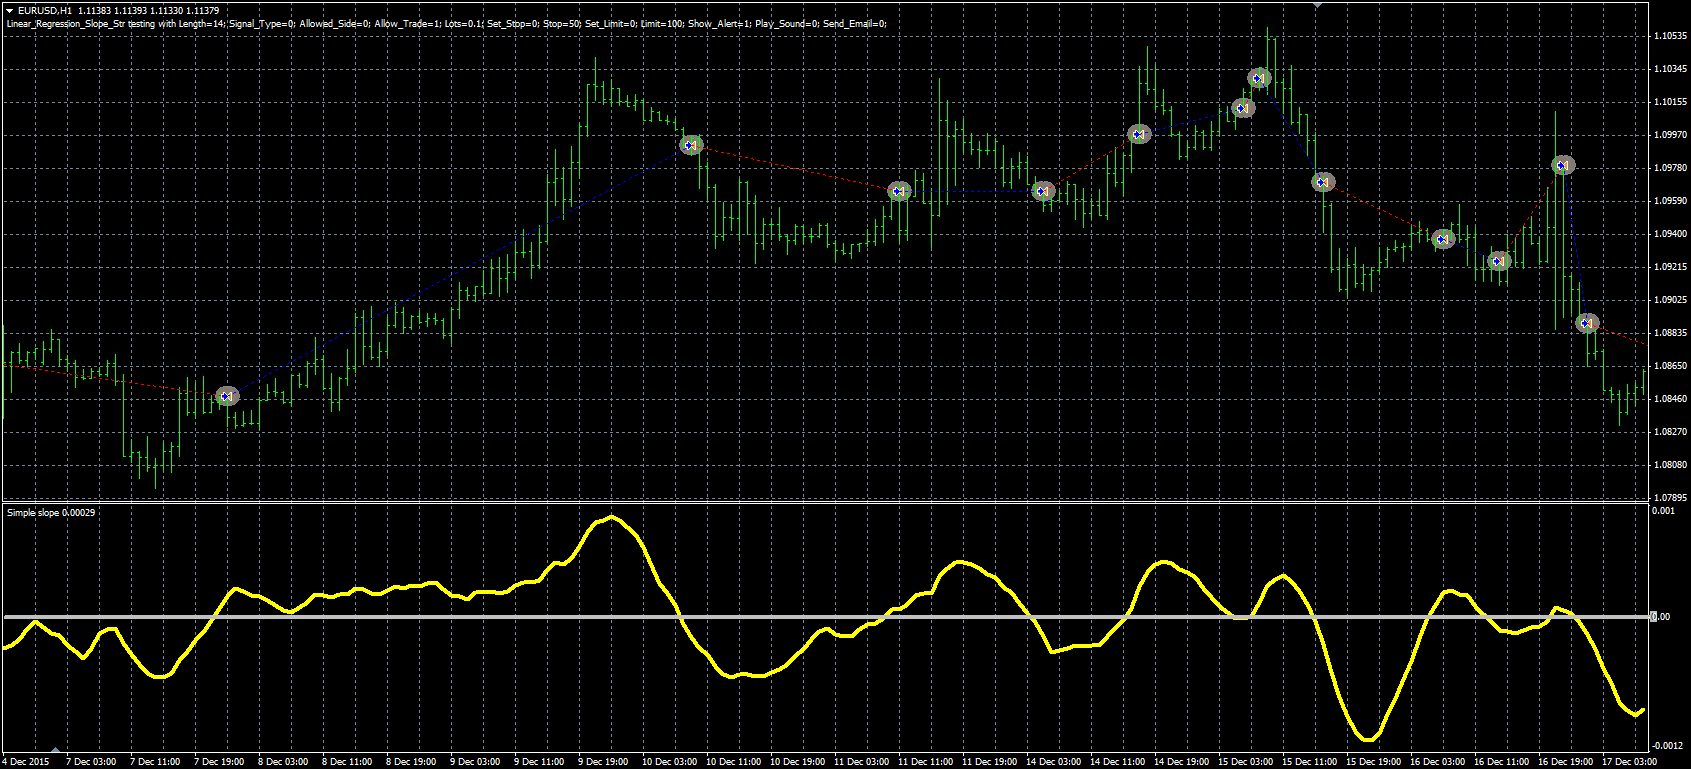The image size is (1691, 769).
Task: Click the 17 Dec 03:00 time label
Action: 1631,762
